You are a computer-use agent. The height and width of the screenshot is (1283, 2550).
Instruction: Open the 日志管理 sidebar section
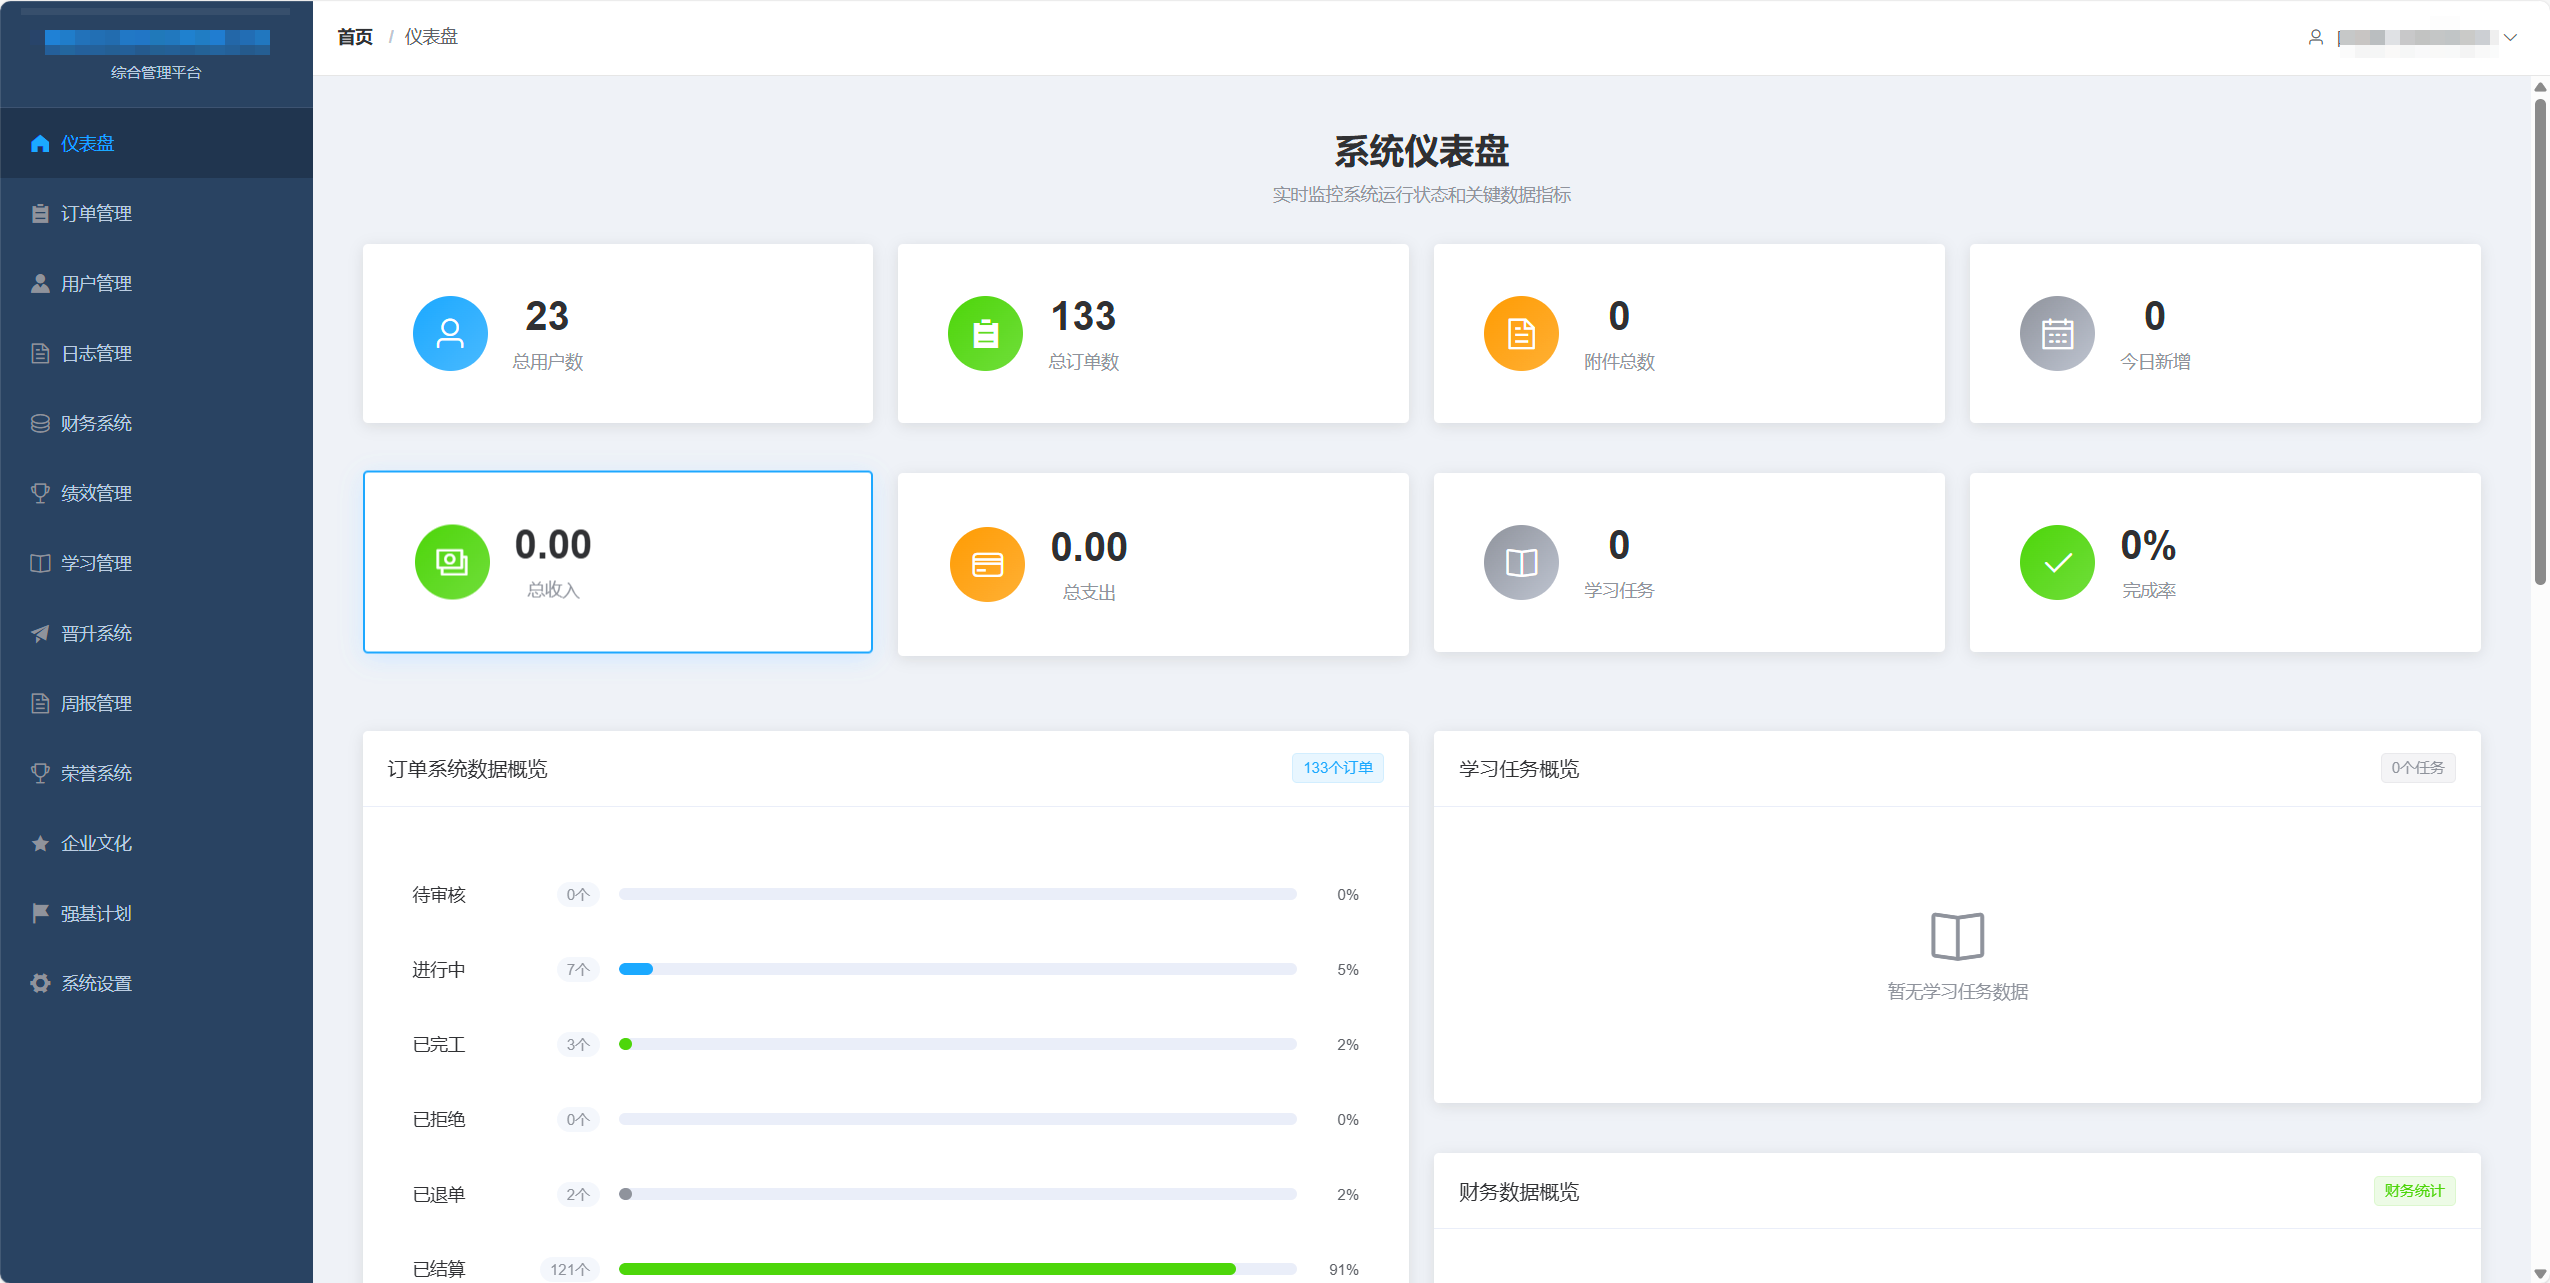pos(95,352)
